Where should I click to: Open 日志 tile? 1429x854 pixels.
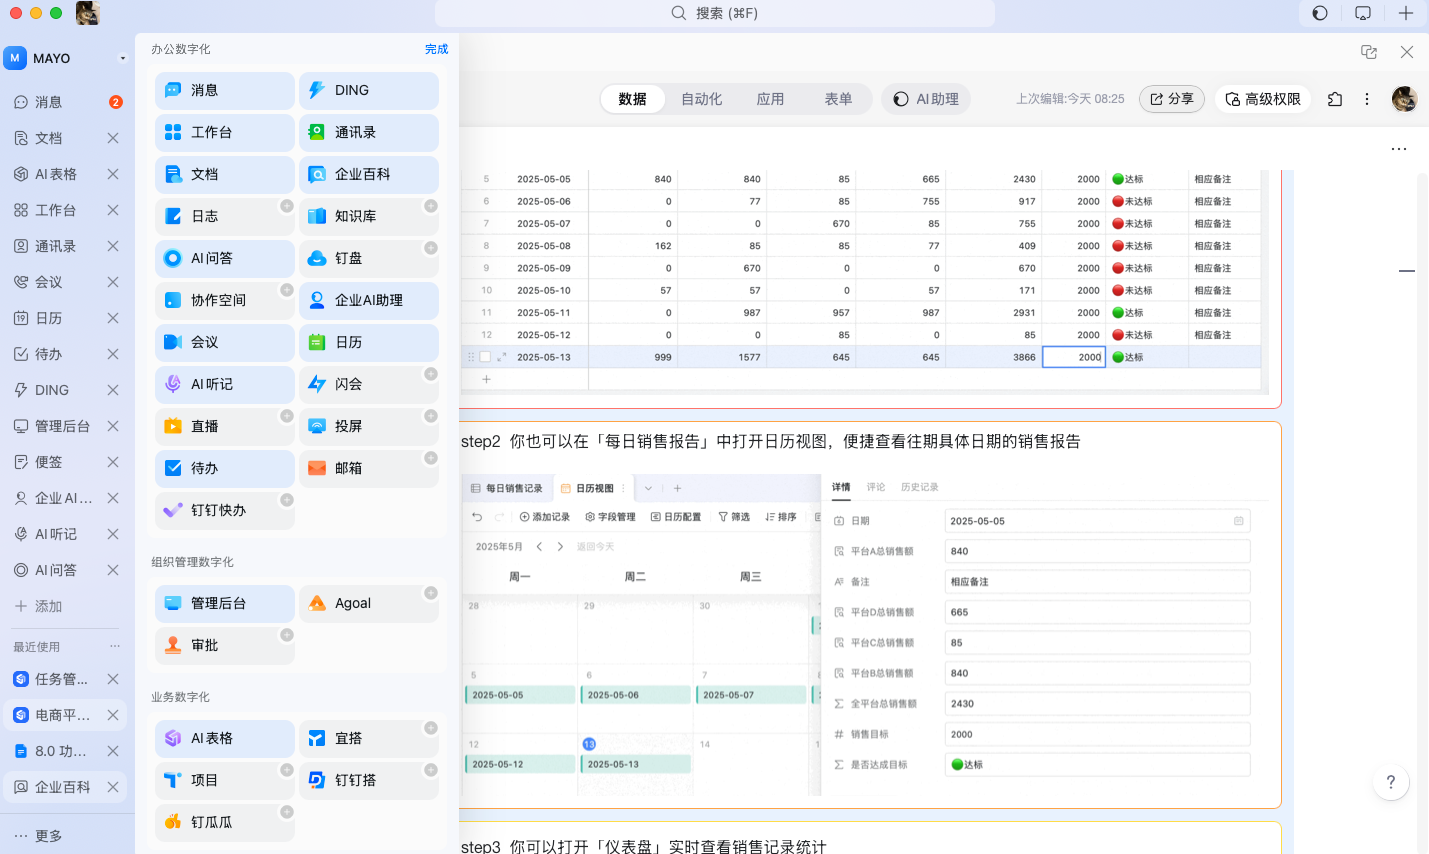(x=225, y=216)
